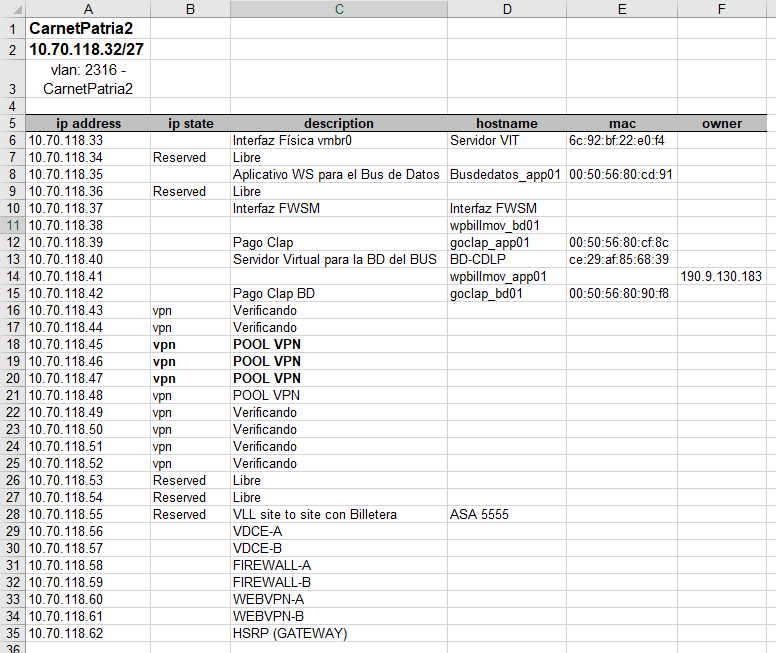The height and width of the screenshot is (653, 776).
Task: Select Libre description for 10.70.118.53
Action: [339, 480]
